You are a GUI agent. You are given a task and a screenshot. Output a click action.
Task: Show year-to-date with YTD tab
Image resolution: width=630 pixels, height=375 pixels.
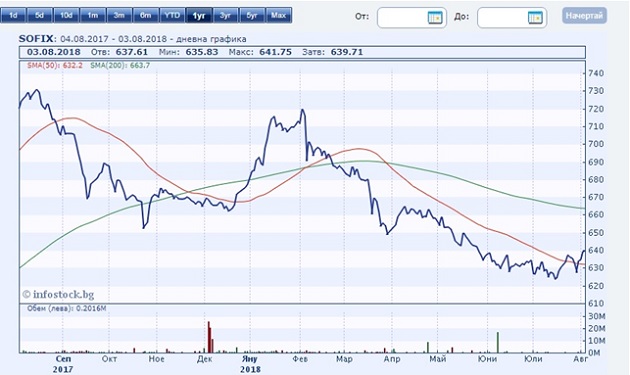click(172, 15)
